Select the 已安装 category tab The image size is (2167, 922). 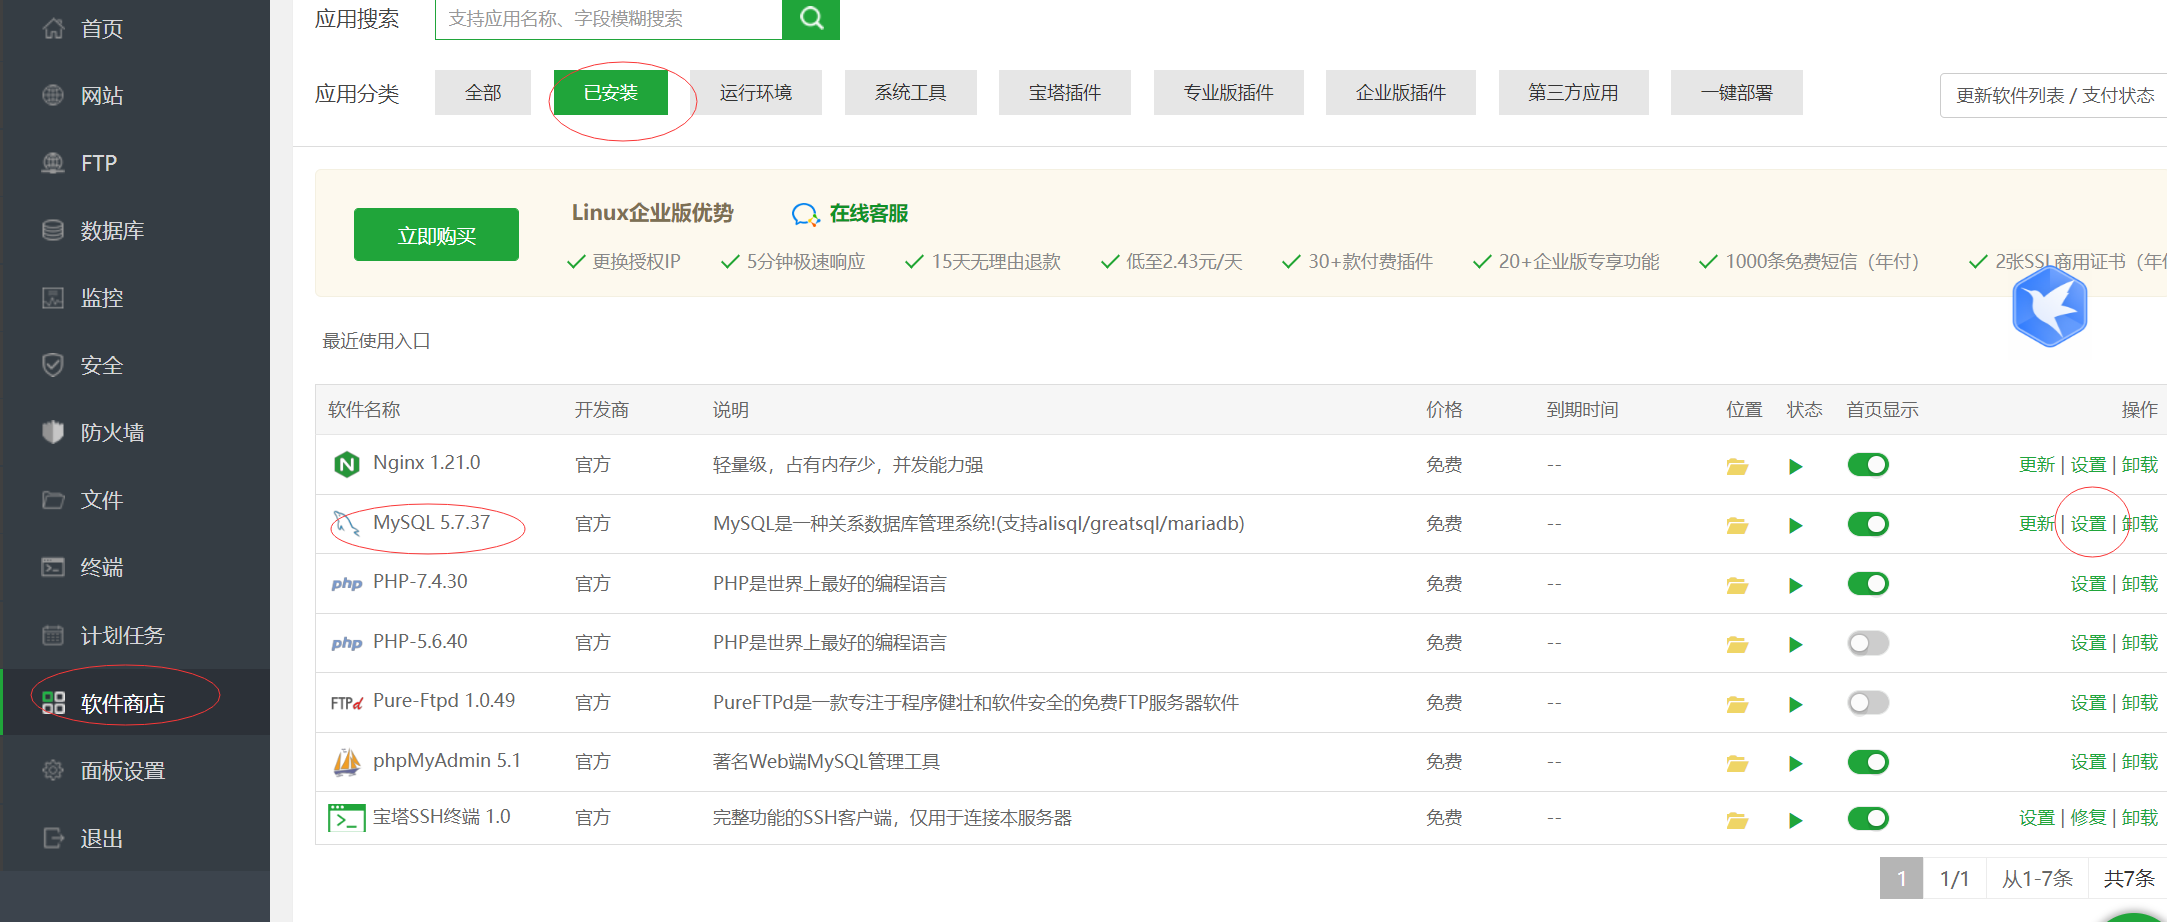point(610,93)
